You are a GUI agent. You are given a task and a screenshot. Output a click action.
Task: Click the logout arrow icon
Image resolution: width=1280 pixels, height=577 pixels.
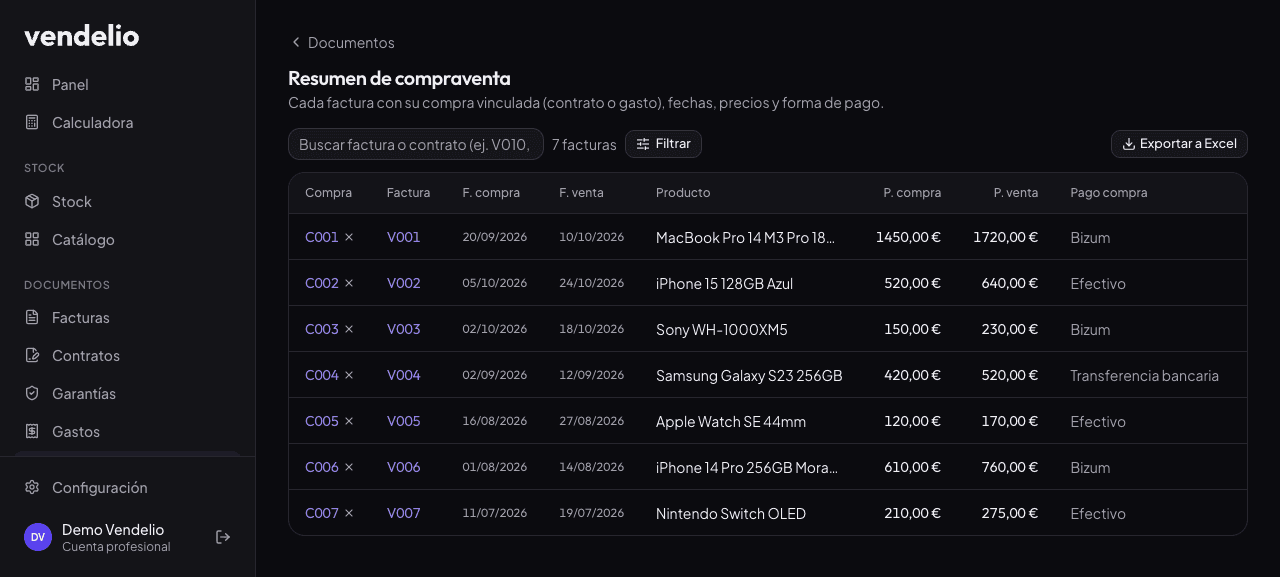pos(223,537)
